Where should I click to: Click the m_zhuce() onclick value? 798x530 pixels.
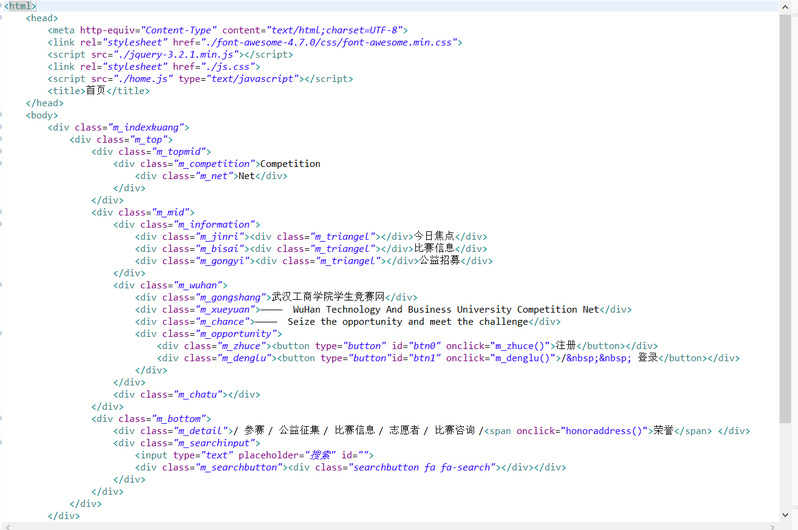coord(520,346)
